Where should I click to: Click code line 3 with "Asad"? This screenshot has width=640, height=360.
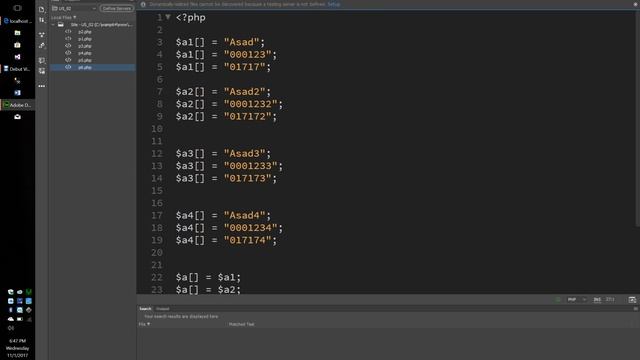(220, 42)
